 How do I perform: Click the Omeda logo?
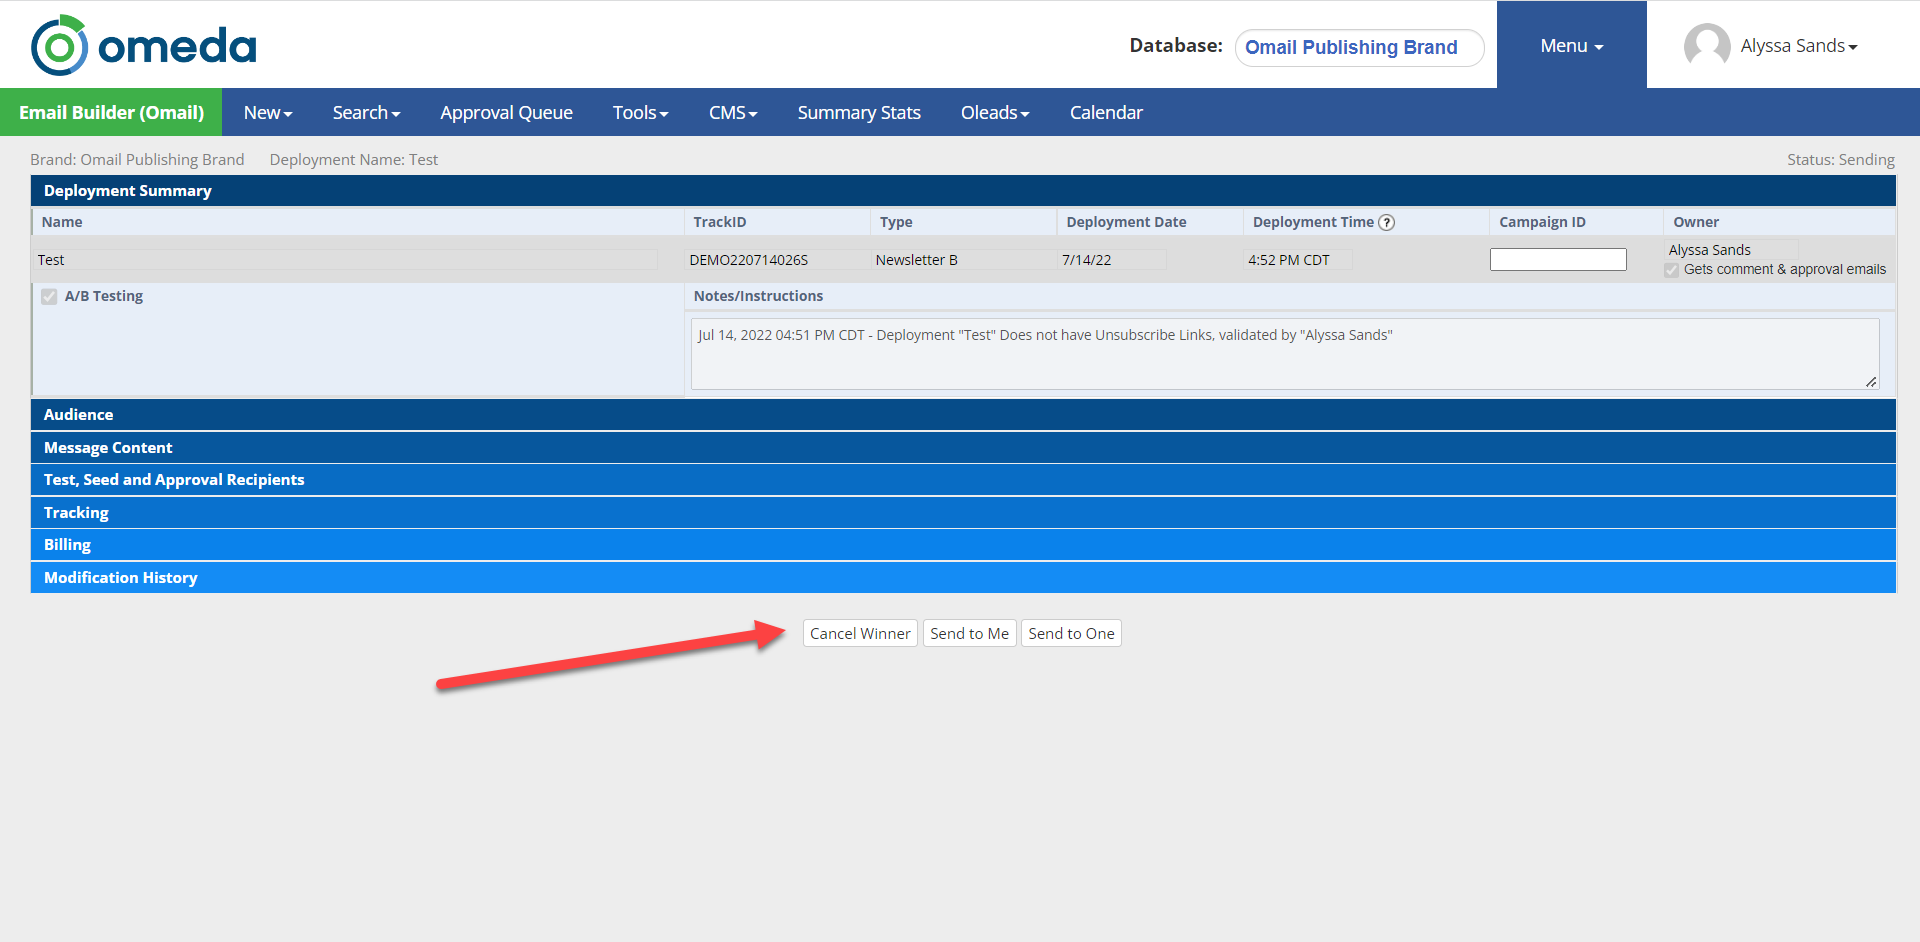point(143,46)
